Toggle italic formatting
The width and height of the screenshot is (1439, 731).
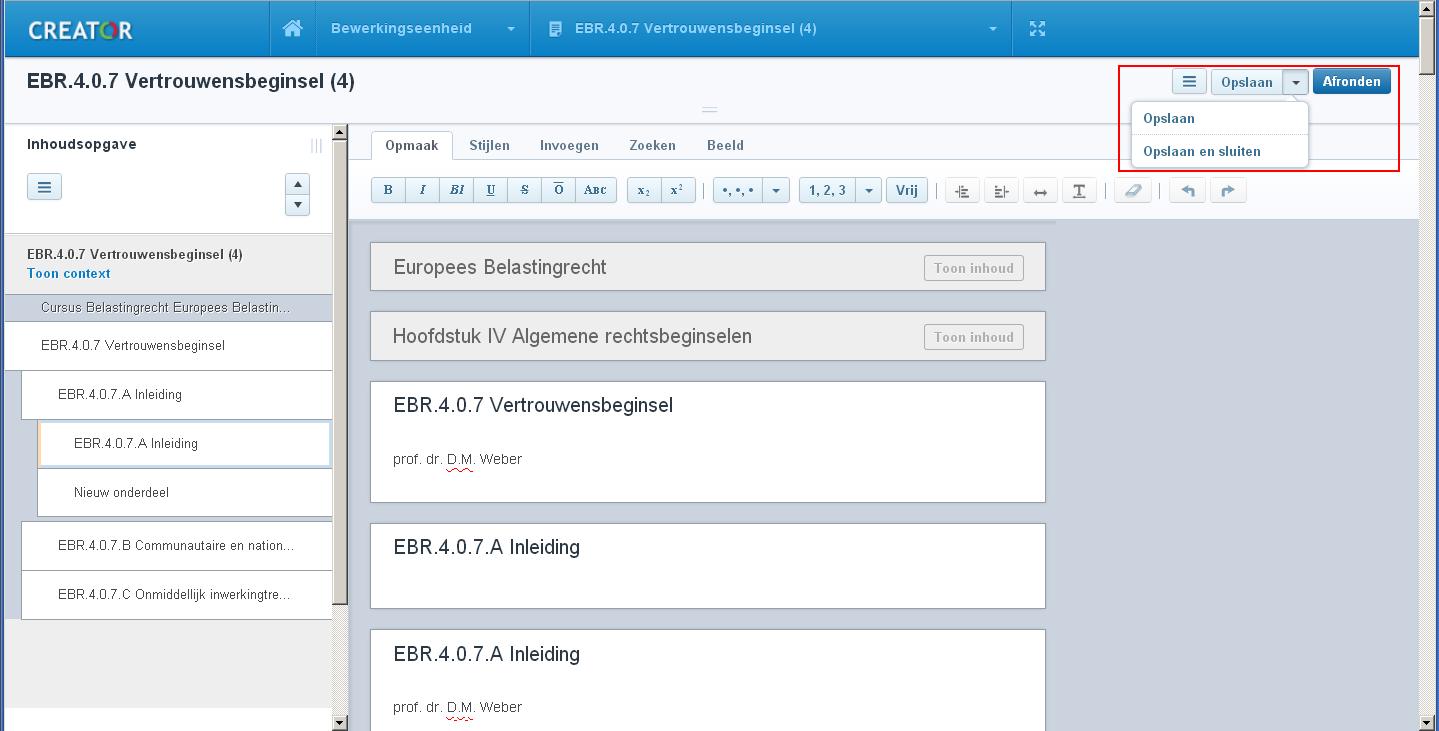(422, 190)
